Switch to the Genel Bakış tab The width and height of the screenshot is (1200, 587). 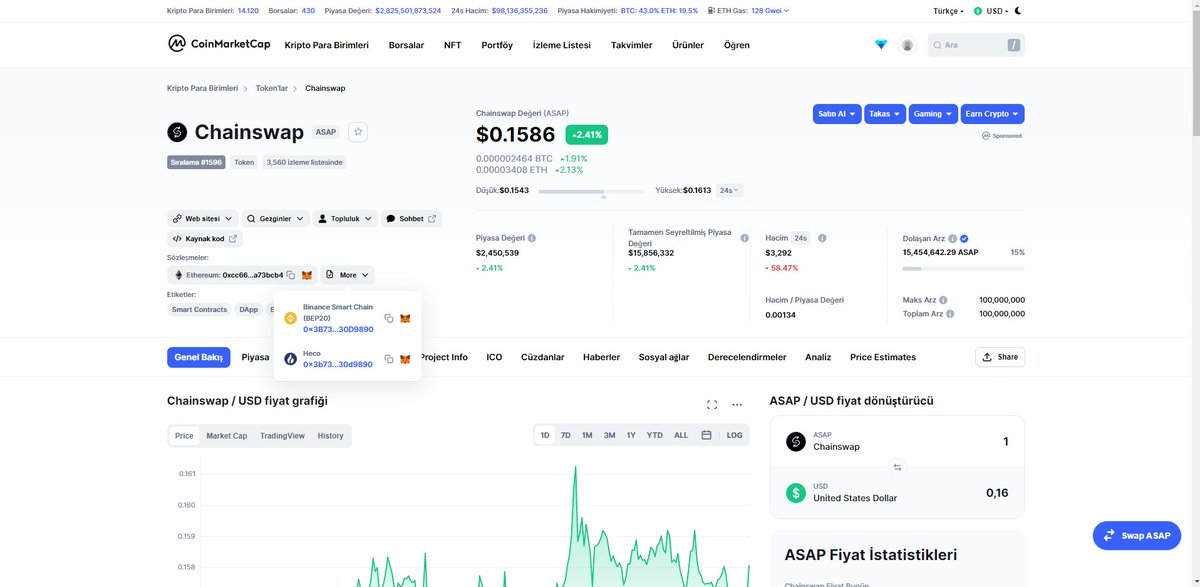(199, 357)
